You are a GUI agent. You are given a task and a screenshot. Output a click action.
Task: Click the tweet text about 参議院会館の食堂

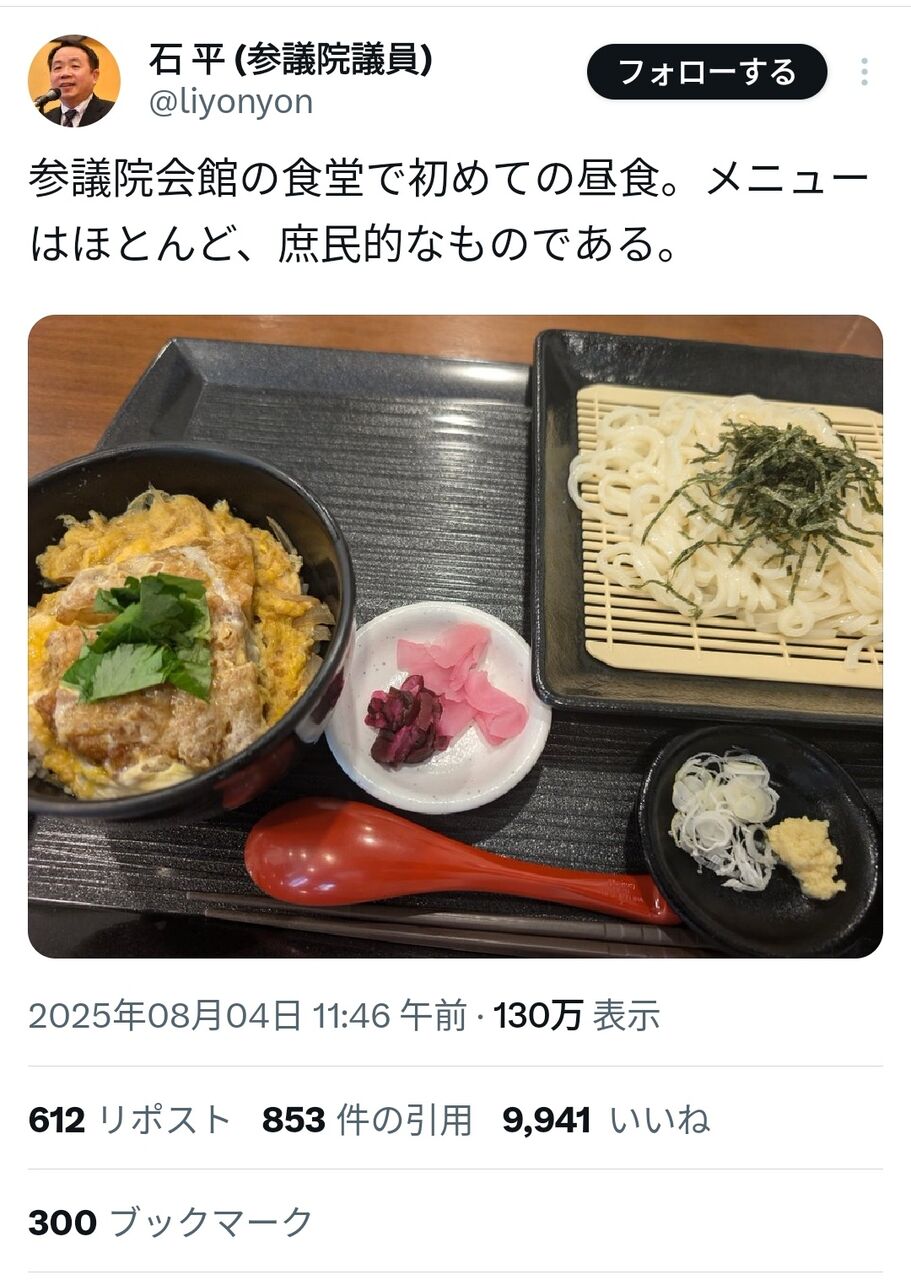(448, 213)
